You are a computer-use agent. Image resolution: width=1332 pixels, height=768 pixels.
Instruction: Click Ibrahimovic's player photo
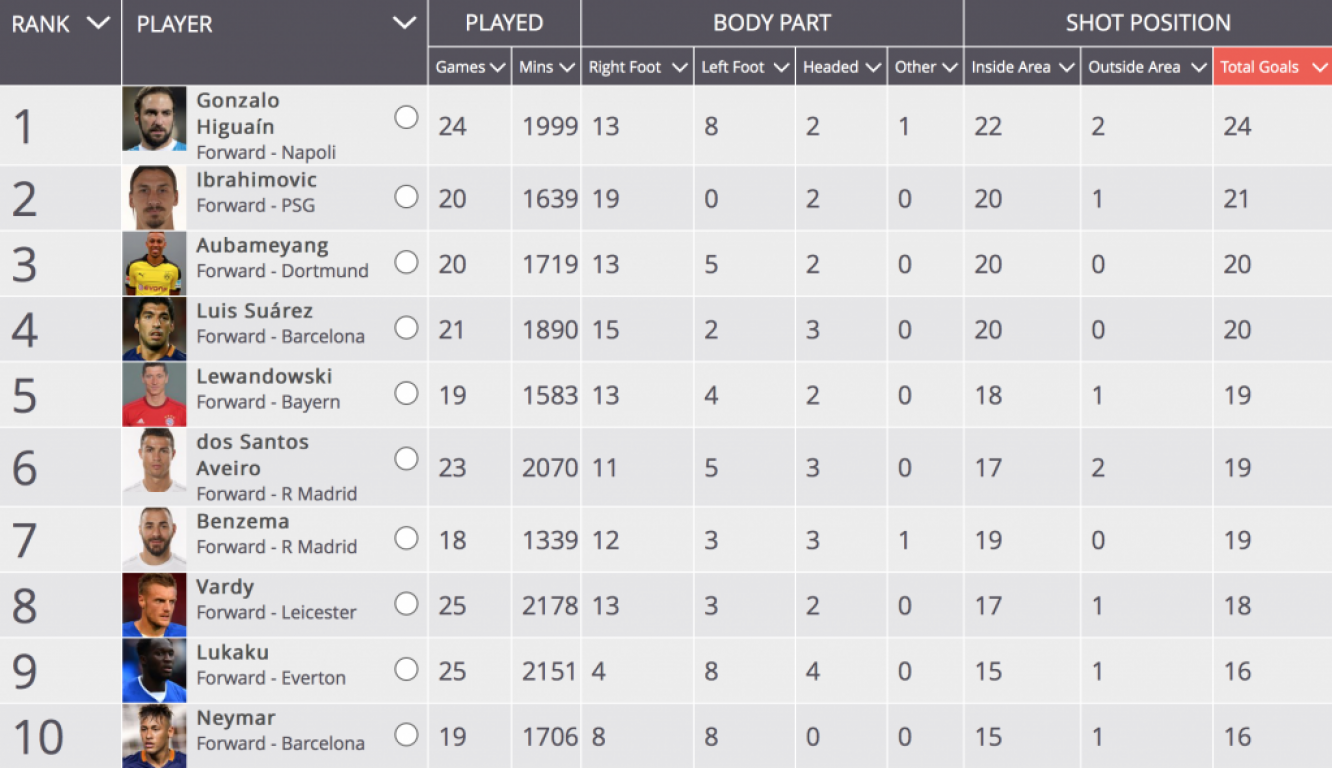pyautogui.click(x=154, y=198)
